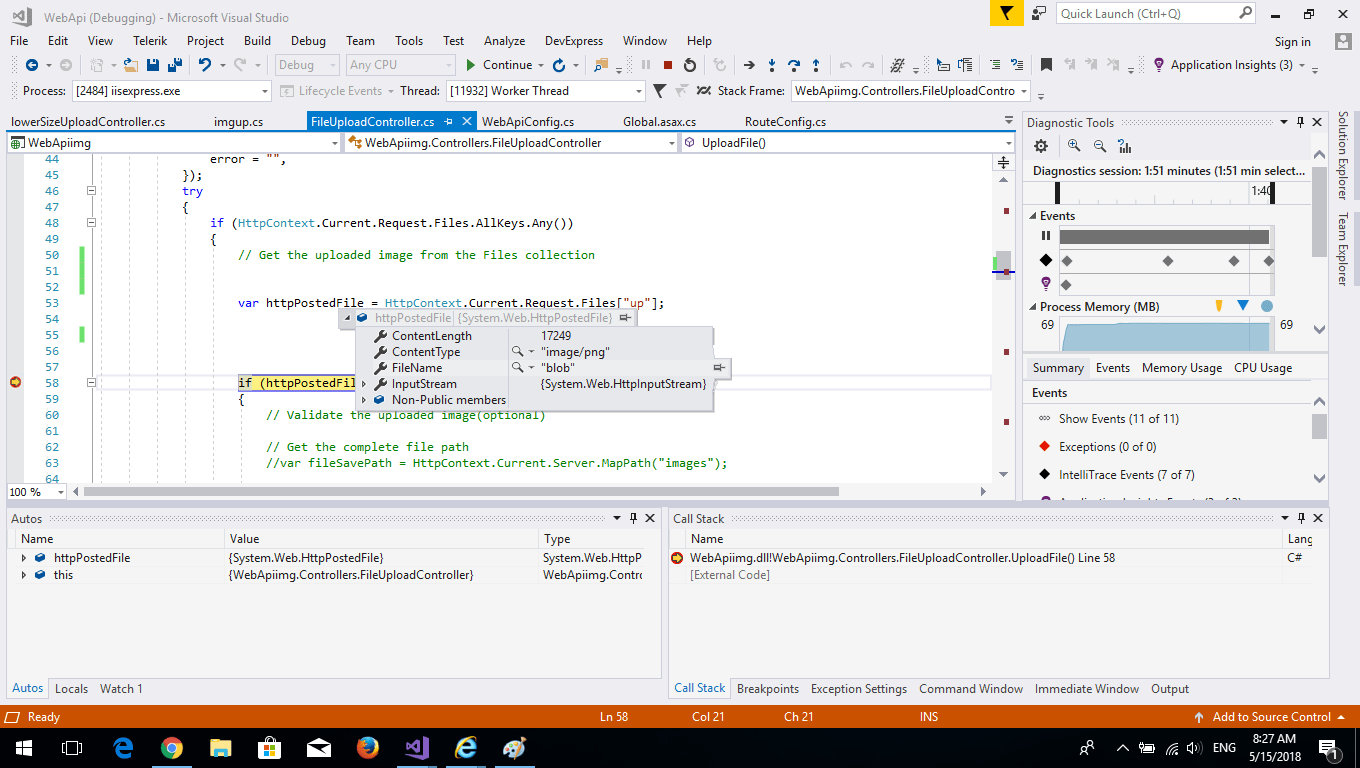Toggle the breakpoint on line 58
The width and height of the screenshot is (1360, 768).
[15, 383]
